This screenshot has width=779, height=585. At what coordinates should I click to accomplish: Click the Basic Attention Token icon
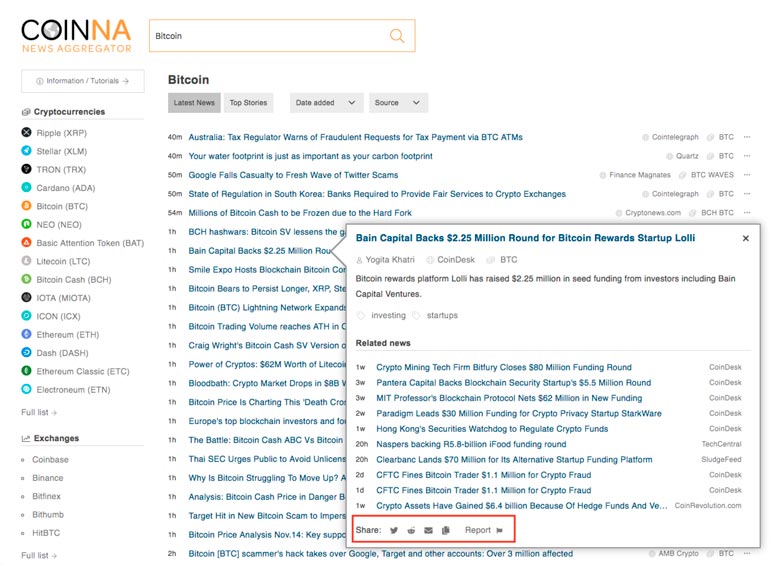(x=26, y=242)
